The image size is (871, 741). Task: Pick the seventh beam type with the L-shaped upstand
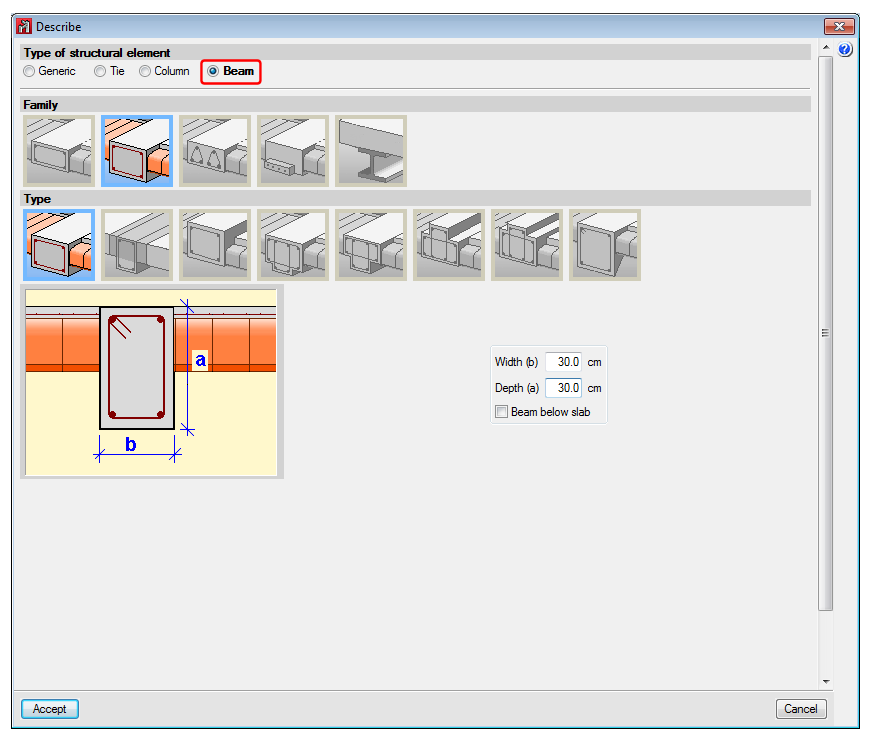point(527,245)
